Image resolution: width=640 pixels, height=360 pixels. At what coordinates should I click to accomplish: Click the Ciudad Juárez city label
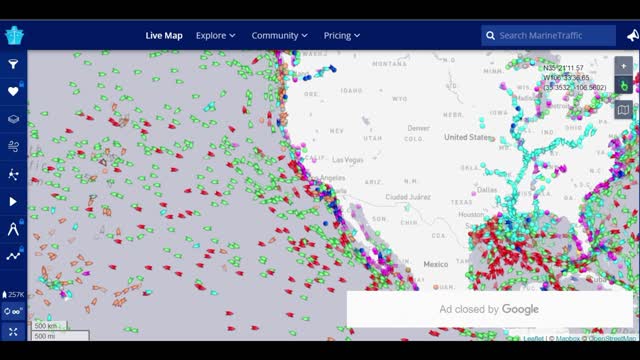click(x=408, y=197)
